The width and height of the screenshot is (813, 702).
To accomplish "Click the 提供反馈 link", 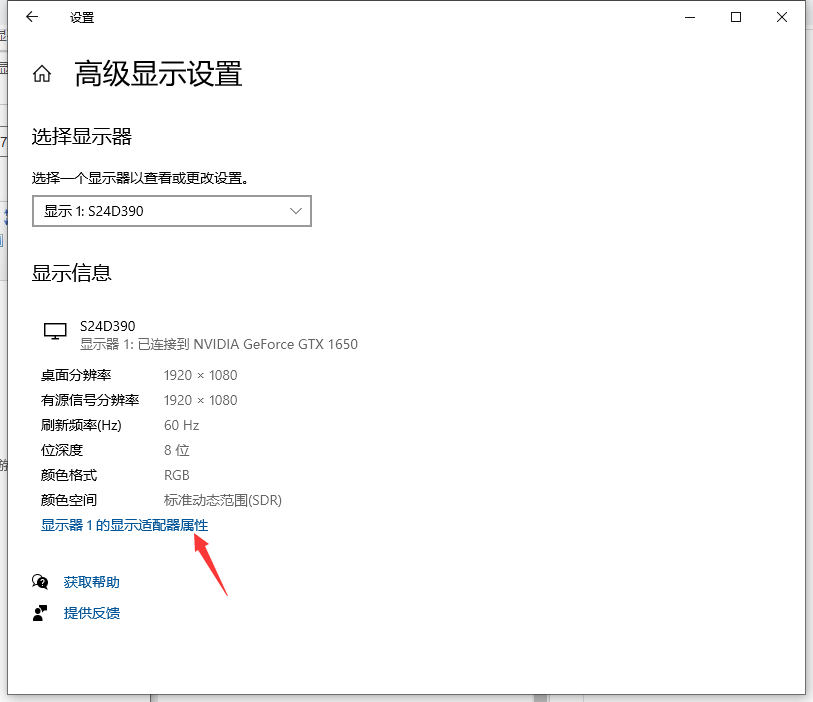I will click(91, 612).
